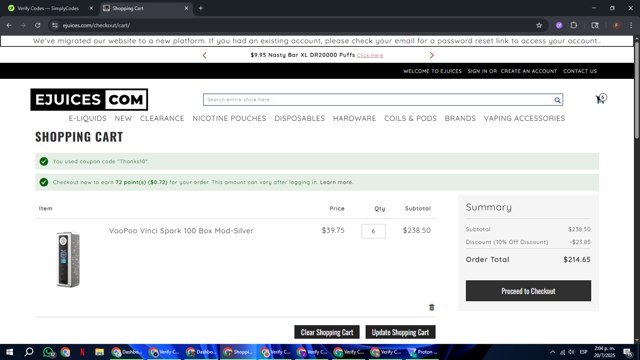Click the taskbar clock and date
The width and height of the screenshot is (640, 360).
tap(604, 352)
